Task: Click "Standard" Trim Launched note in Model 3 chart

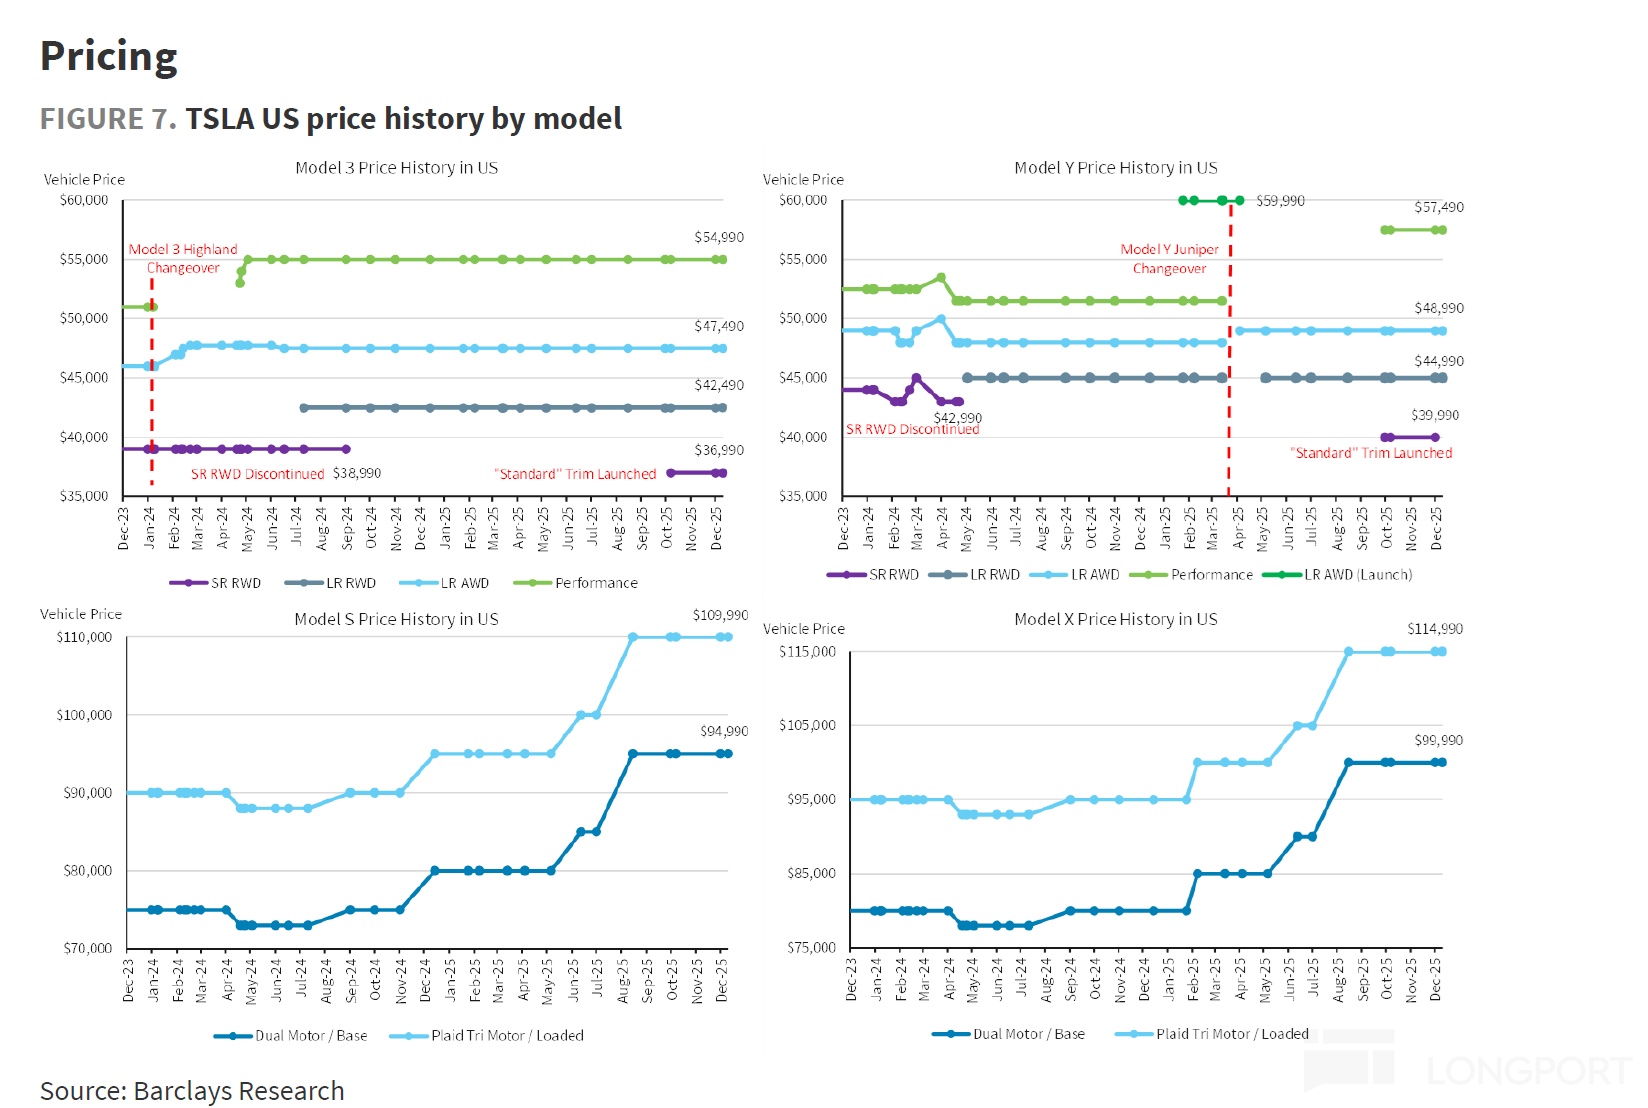Action: (x=576, y=474)
